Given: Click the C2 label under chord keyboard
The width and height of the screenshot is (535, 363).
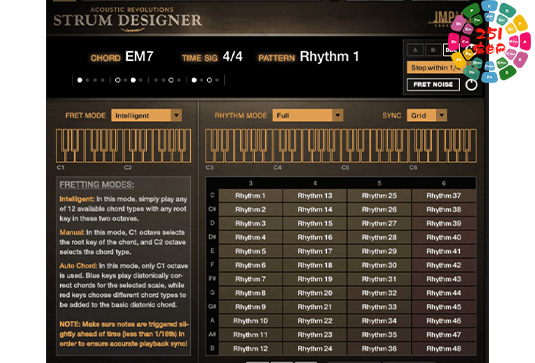Looking at the screenshot, I should pyautogui.click(x=128, y=168).
